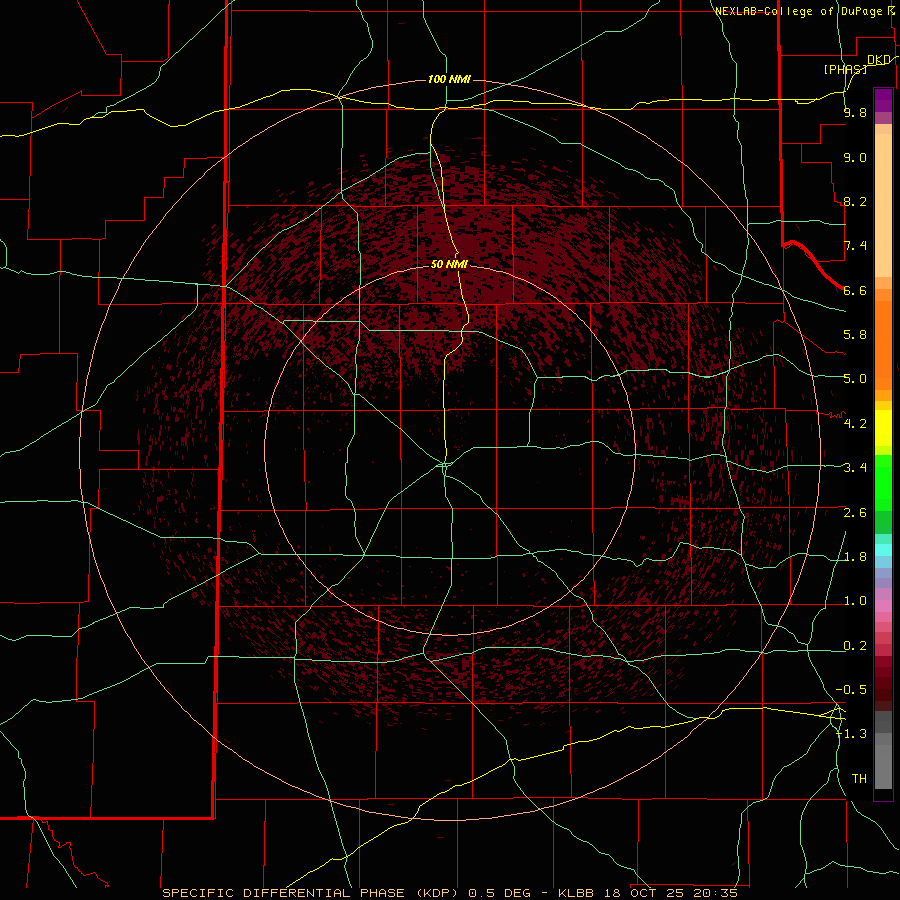The height and width of the screenshot is (900, 900).
Task: Click the SPECIFIC DIFFERENTIAL PHASE (KDP) caption
Action: 312,893
